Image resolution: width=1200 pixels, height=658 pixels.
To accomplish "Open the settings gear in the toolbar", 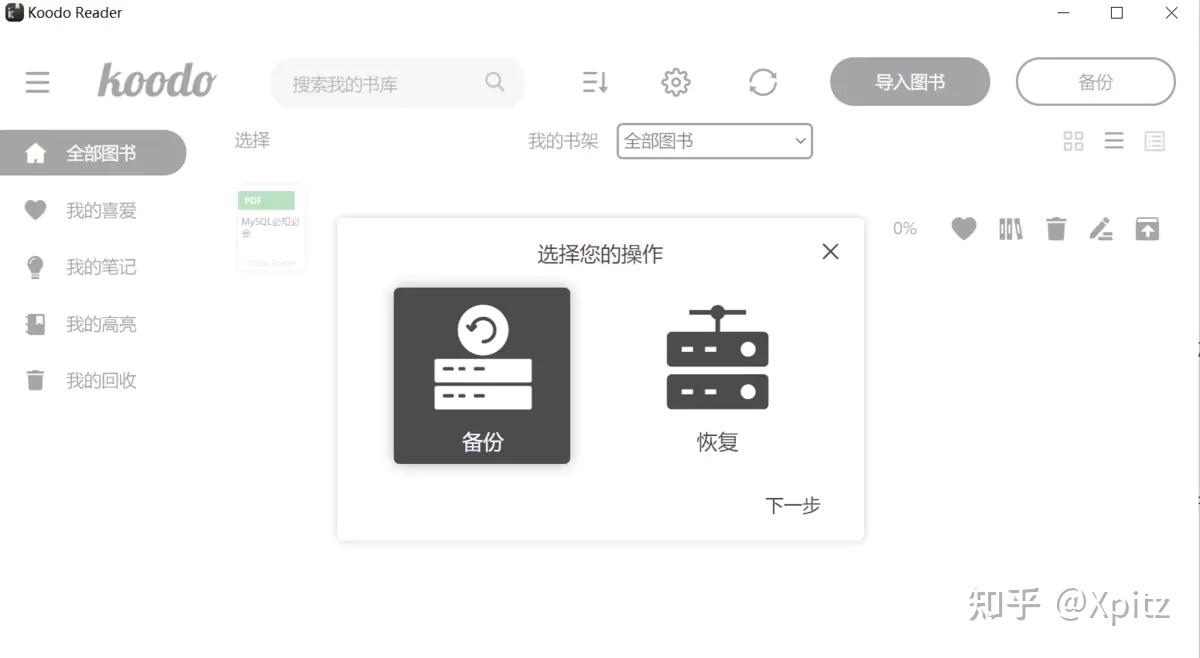I will click(x=675, y=82).
